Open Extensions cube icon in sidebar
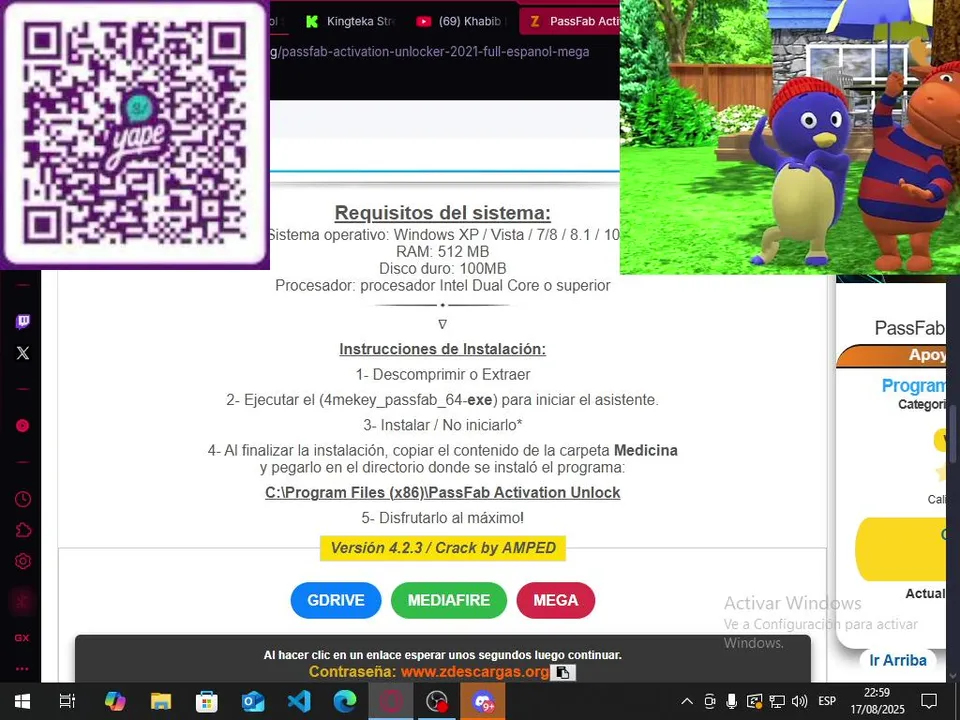The height and width of the screenshot is (720, 960). pyautogui.click(x=23, y=530)
